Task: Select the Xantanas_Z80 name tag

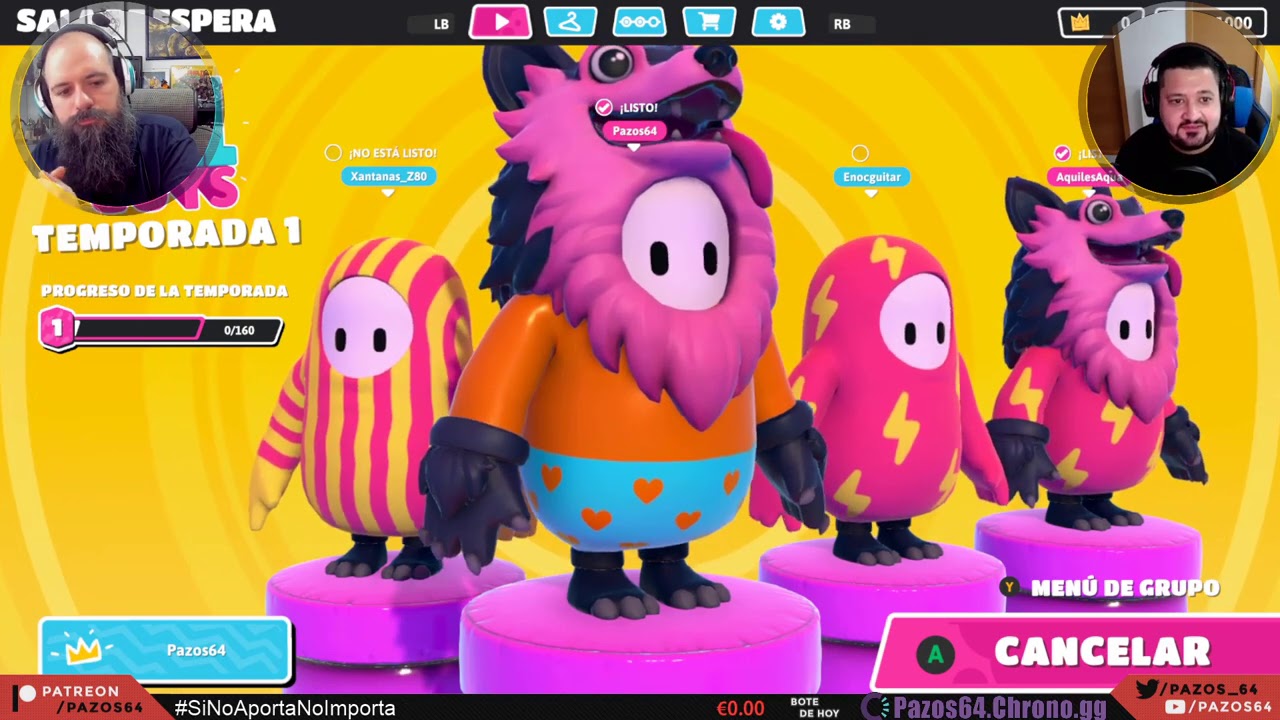Action: (389, 176)
